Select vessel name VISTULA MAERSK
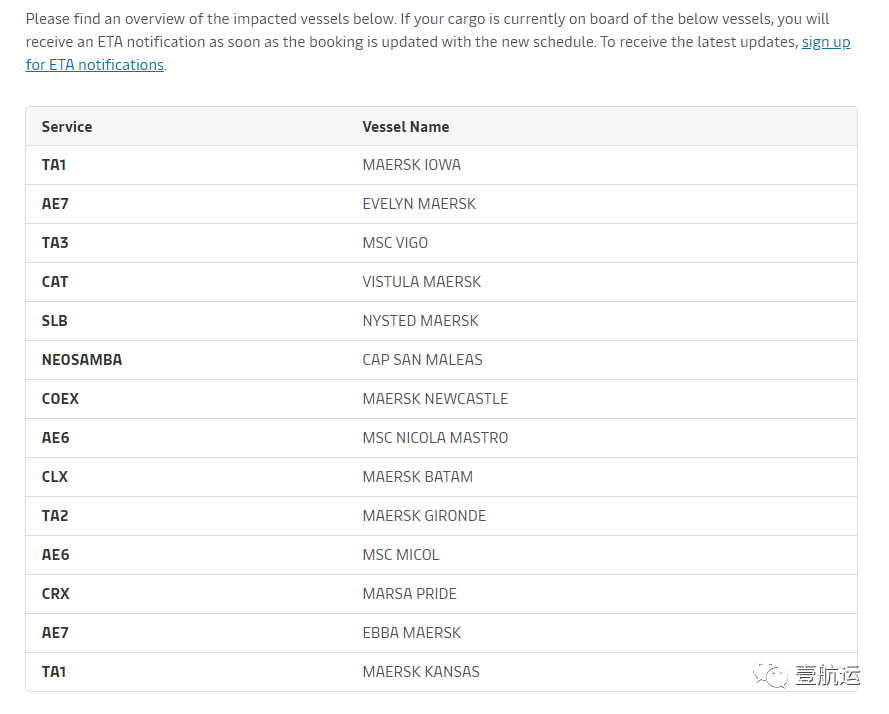Viewport: 889px width, 714px height. 422,282
